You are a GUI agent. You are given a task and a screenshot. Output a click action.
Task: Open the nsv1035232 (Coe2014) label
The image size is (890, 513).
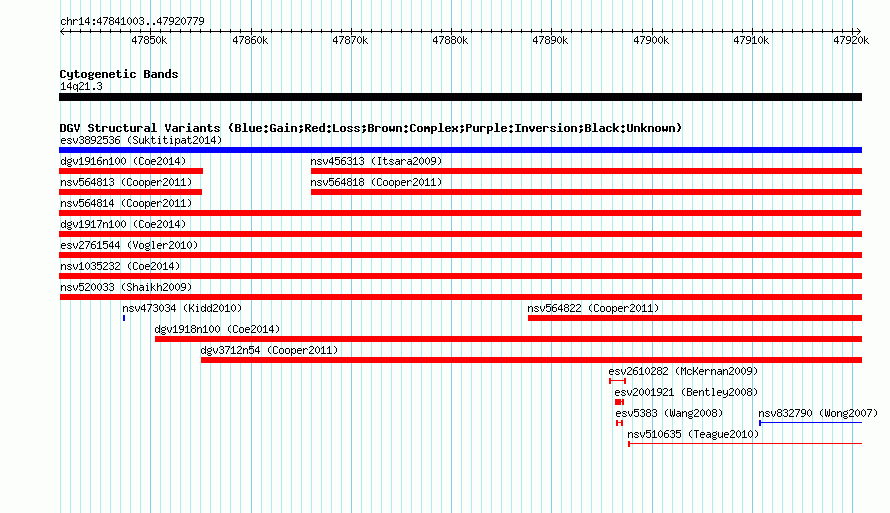tap(120, 266)
